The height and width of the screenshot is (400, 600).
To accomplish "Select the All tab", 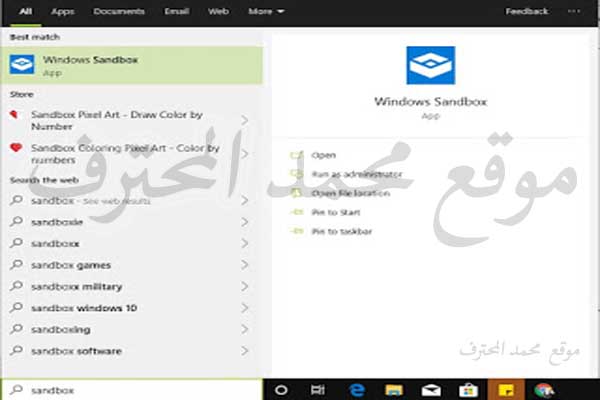I will 26,11.
